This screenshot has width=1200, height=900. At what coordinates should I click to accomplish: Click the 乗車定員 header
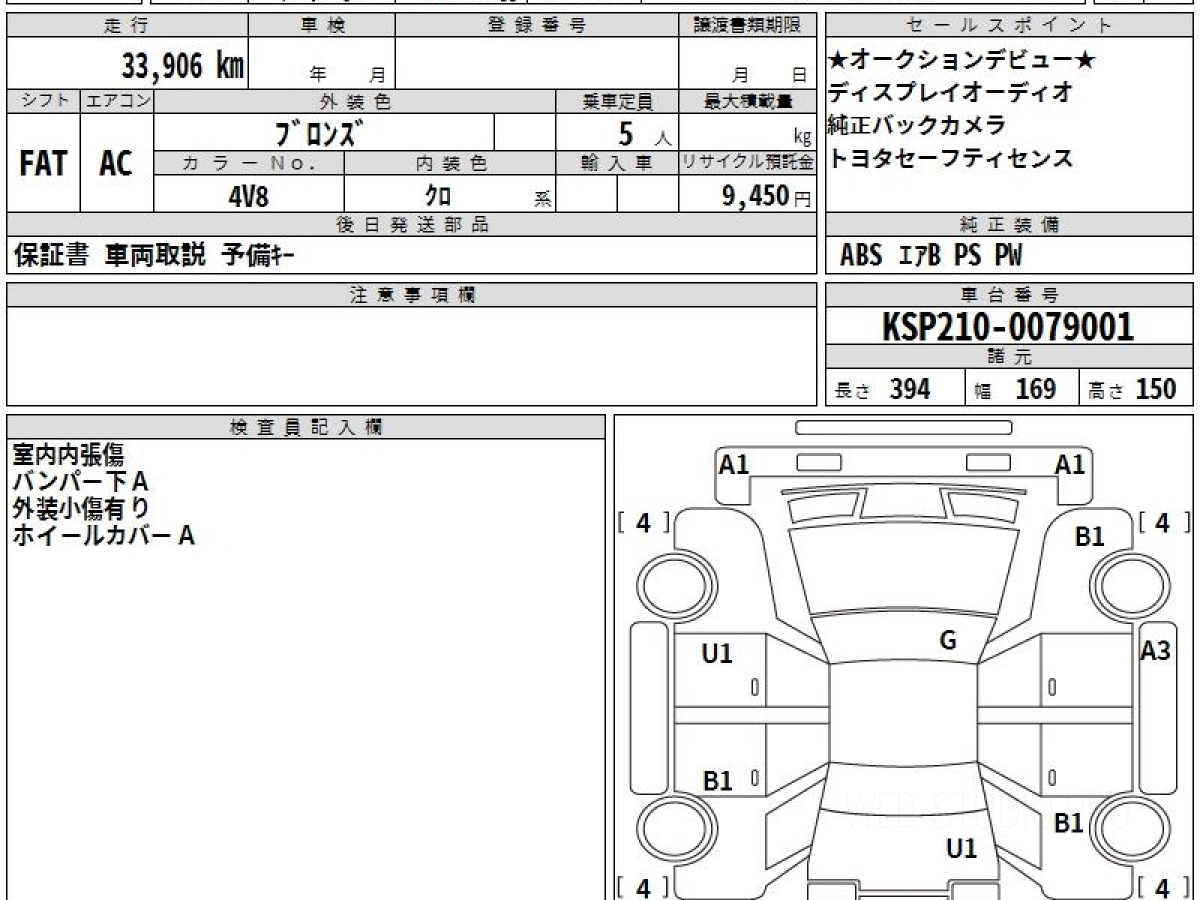click(x=617, y=101)
